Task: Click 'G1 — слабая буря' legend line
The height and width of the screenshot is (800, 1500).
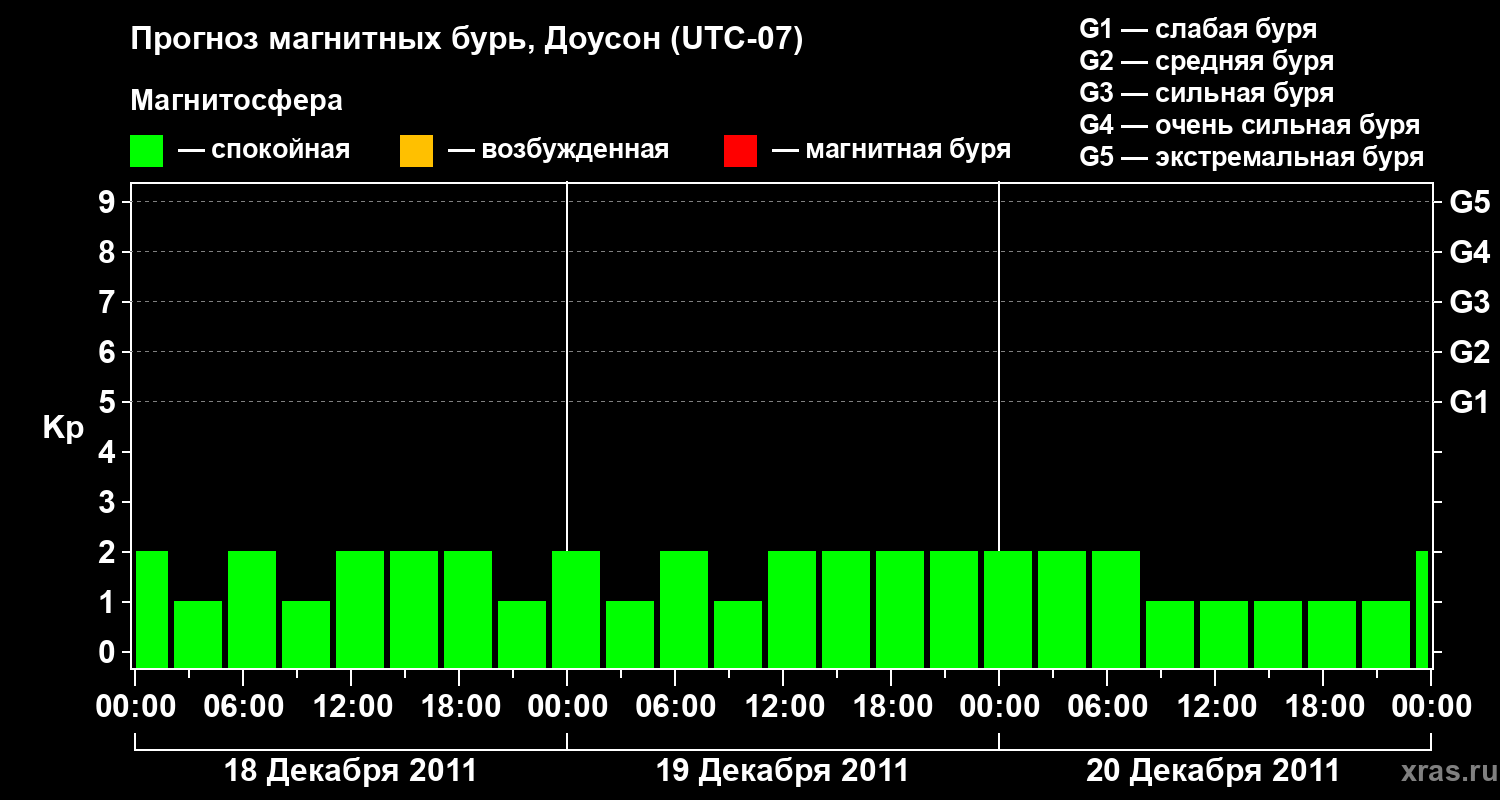Action: click(x=1198, y=29)
